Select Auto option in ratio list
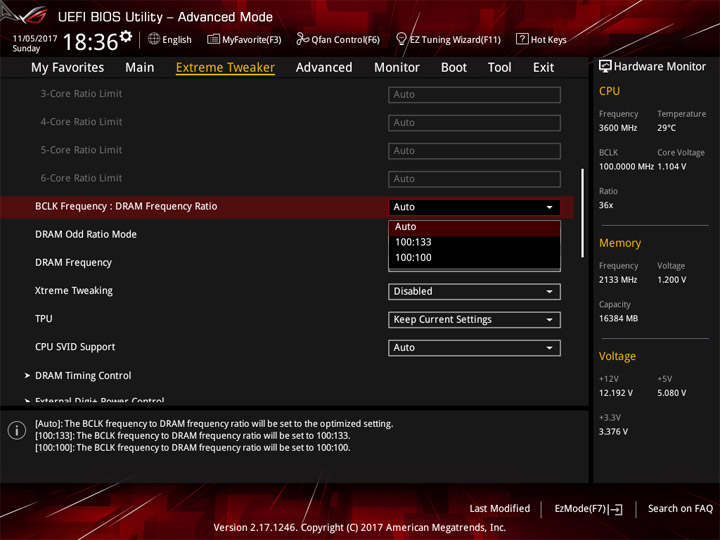The height and width of the screenshot is (540, 720). (x=474, y=227)
